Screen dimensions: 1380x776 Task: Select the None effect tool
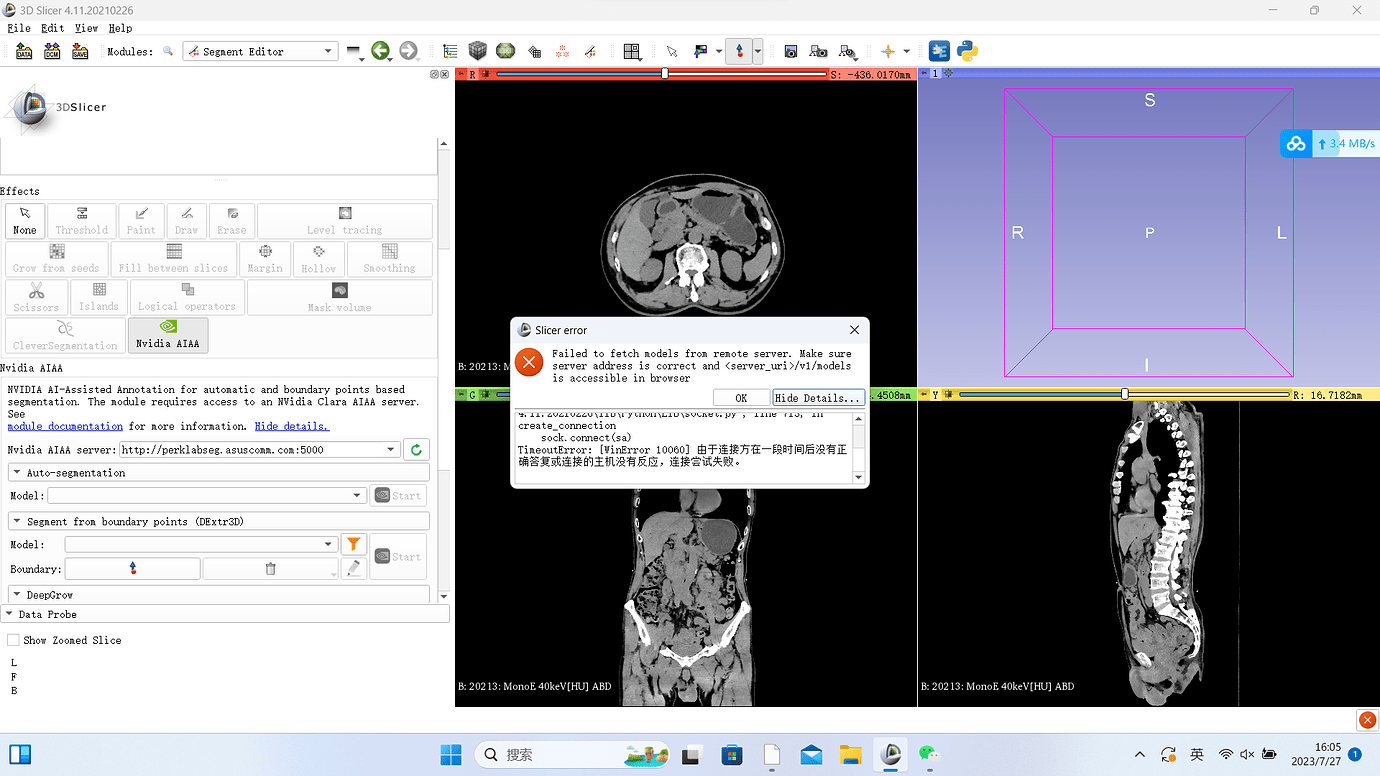click(25, 221)
